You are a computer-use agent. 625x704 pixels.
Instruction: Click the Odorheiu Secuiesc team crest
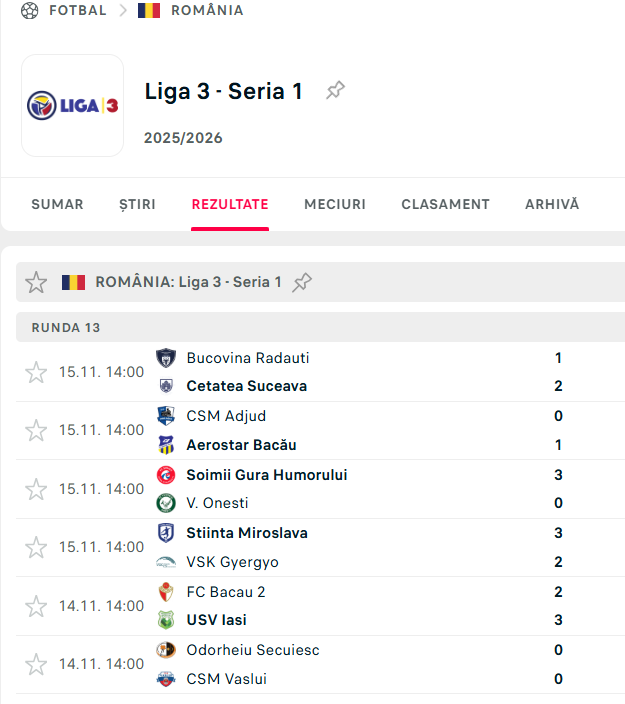166,650
